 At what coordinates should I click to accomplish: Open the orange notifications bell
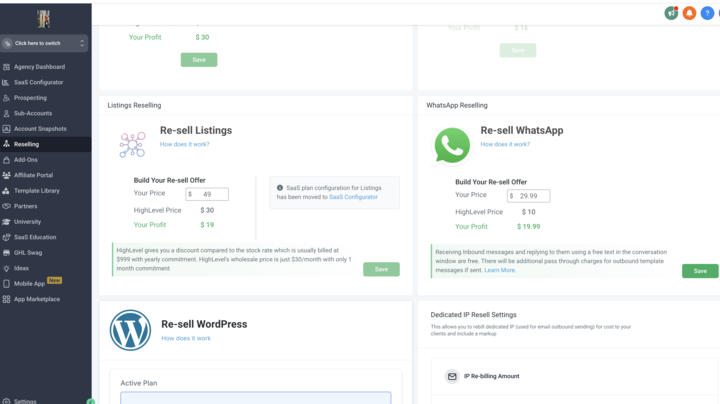click(689, 13)
